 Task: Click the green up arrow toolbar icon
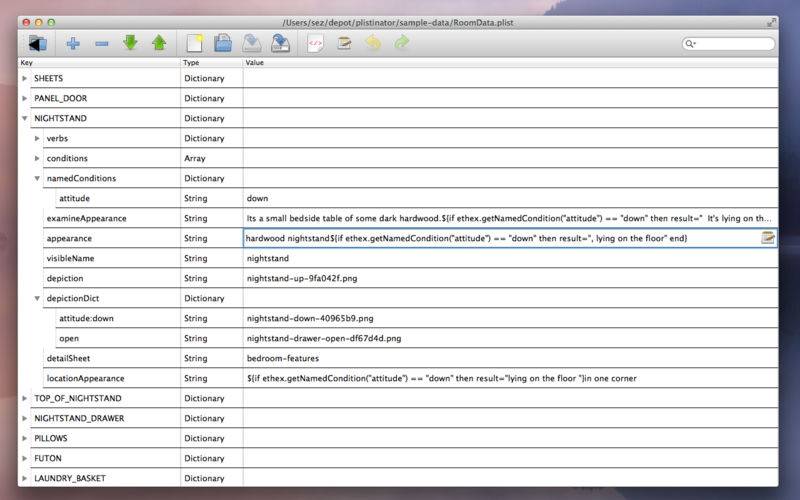(159, 43)
